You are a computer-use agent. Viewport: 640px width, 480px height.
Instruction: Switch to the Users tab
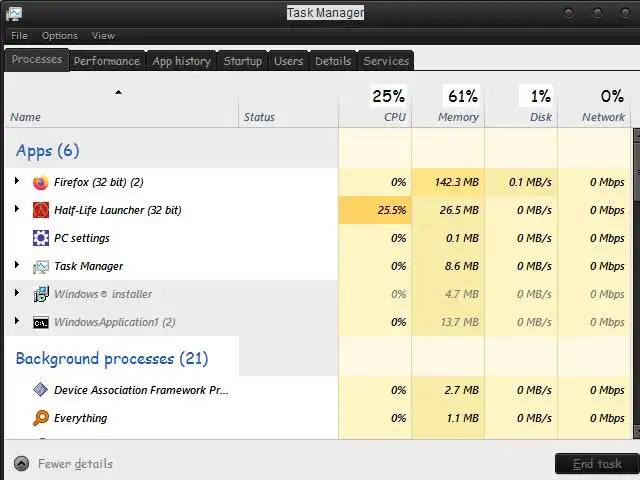289,61
